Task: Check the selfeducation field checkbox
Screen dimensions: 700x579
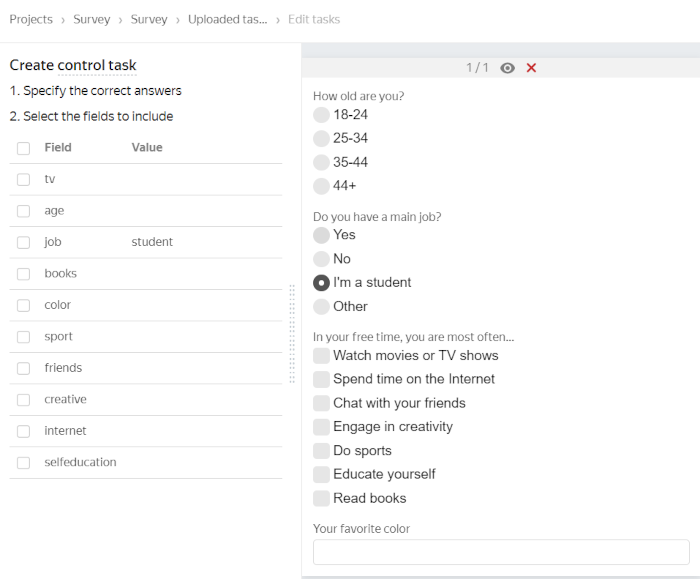Action: coord(23,463)
